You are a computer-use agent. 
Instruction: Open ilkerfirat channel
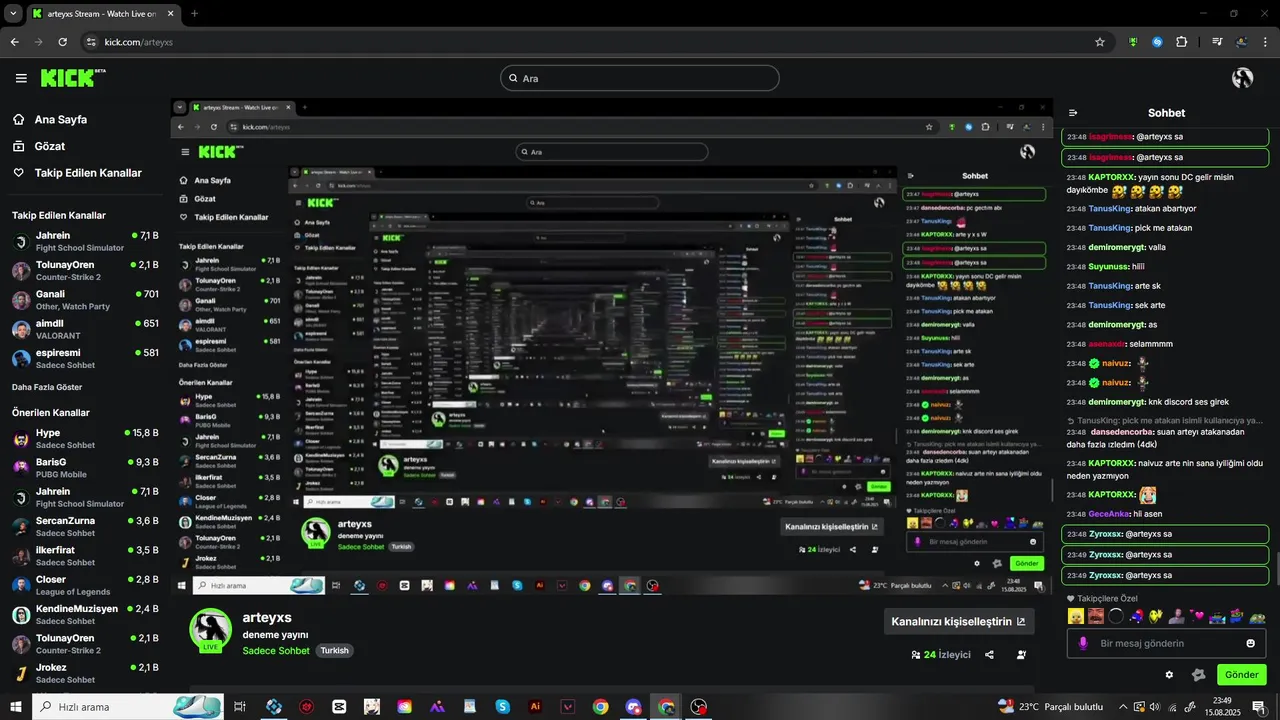point(85,555)
